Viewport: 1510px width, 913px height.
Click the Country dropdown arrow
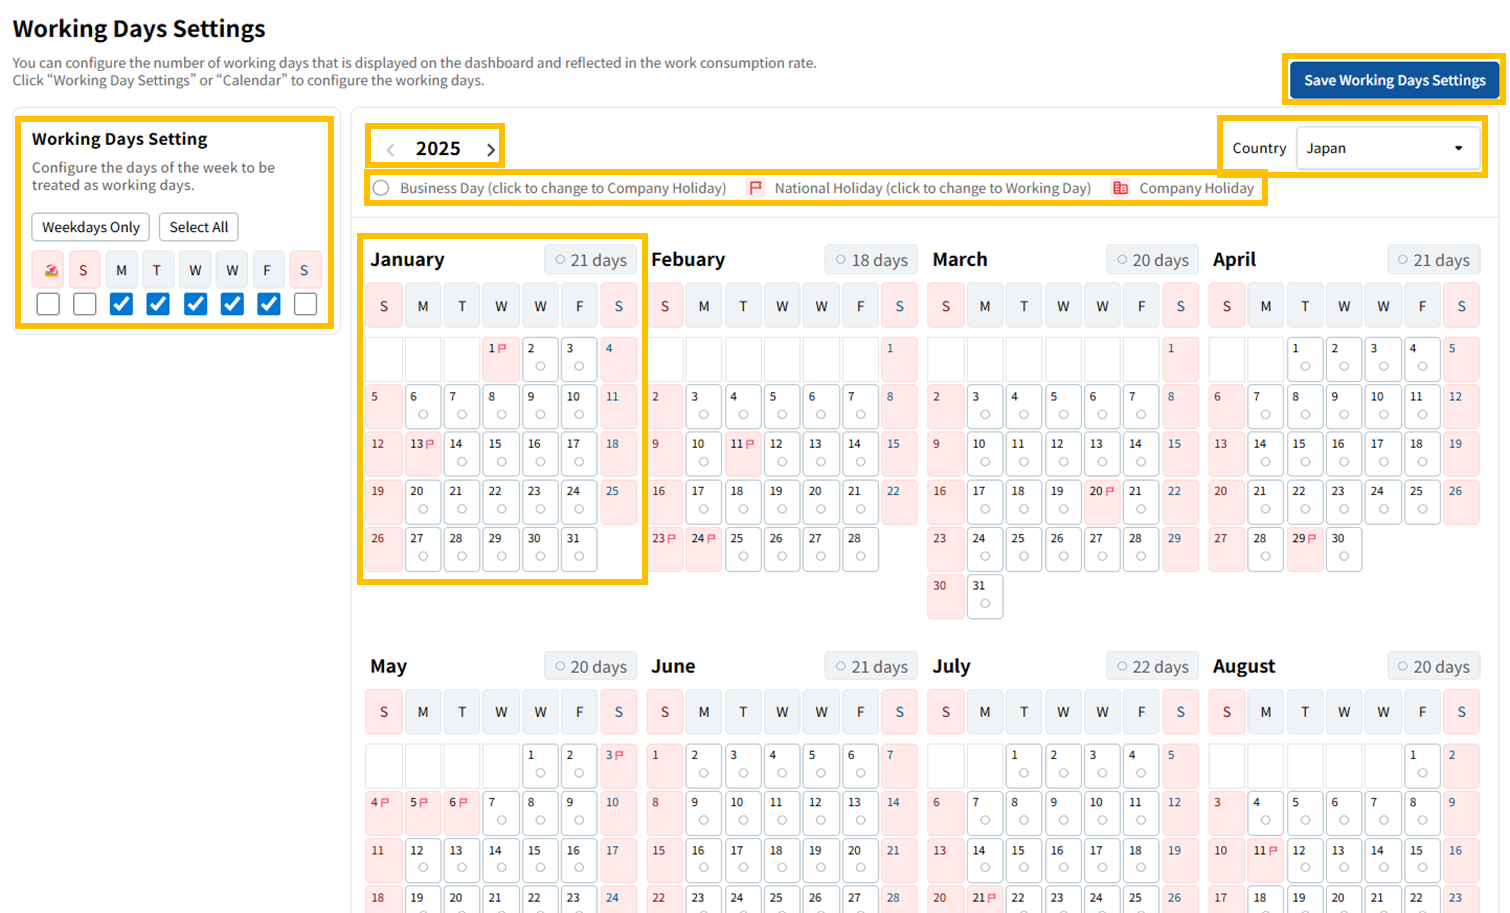click(x=1458, y=148)
